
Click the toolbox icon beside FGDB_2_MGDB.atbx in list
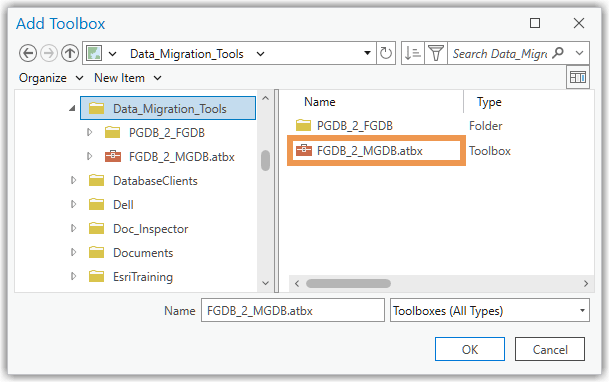pyautogui.click(x=304, y=150)
